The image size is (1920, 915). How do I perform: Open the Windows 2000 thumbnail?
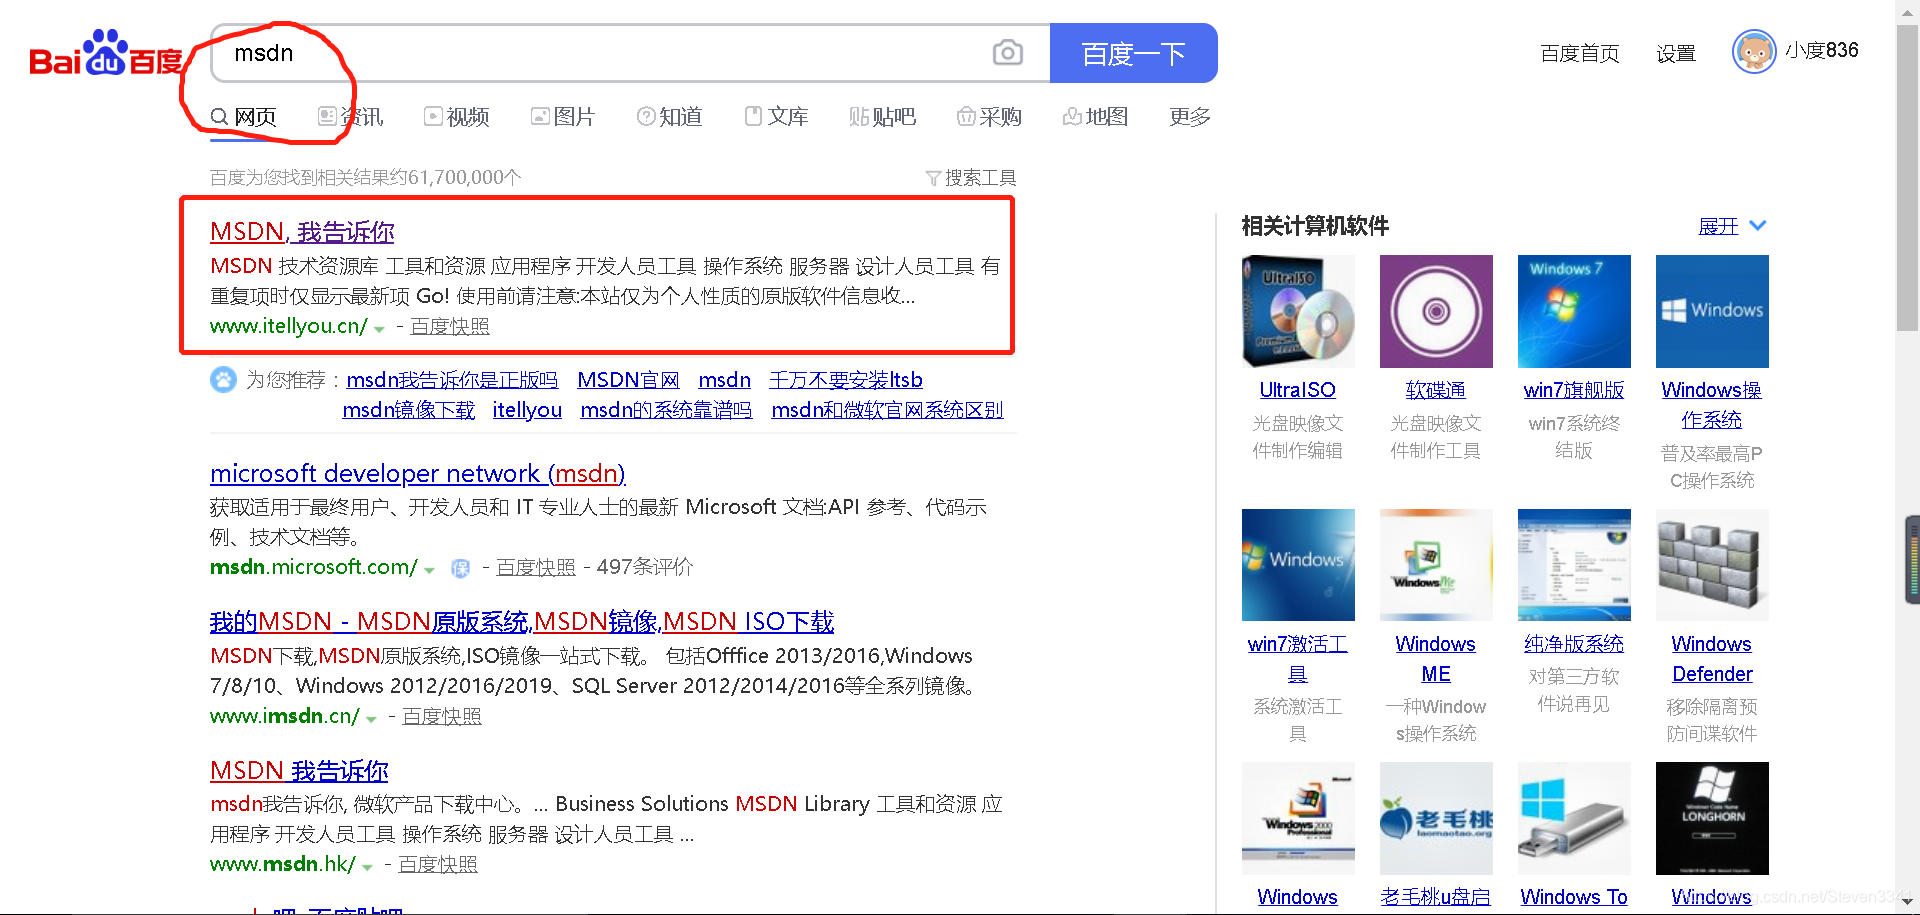(x=1298, y=818)
